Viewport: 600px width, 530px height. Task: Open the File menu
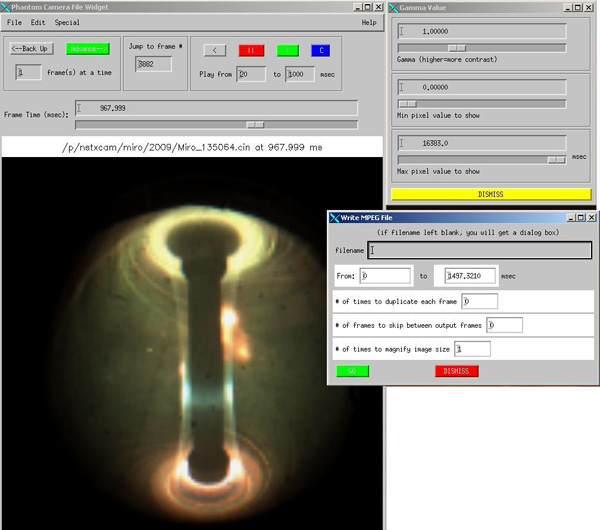tap(14, 22)
